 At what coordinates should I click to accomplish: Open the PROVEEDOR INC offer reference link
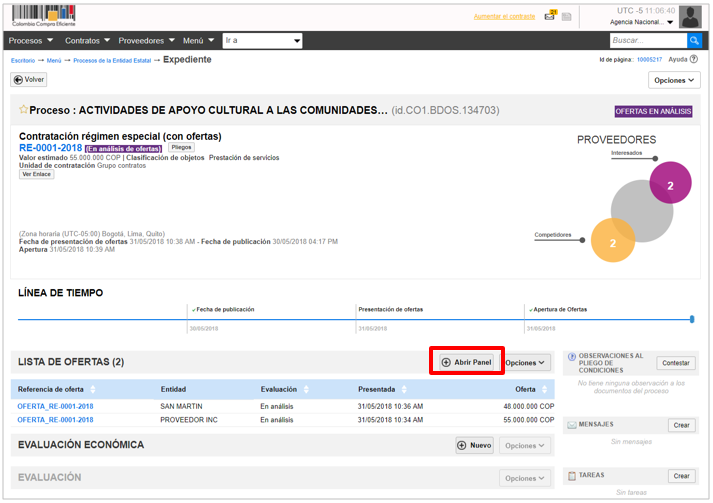[55, 420]
